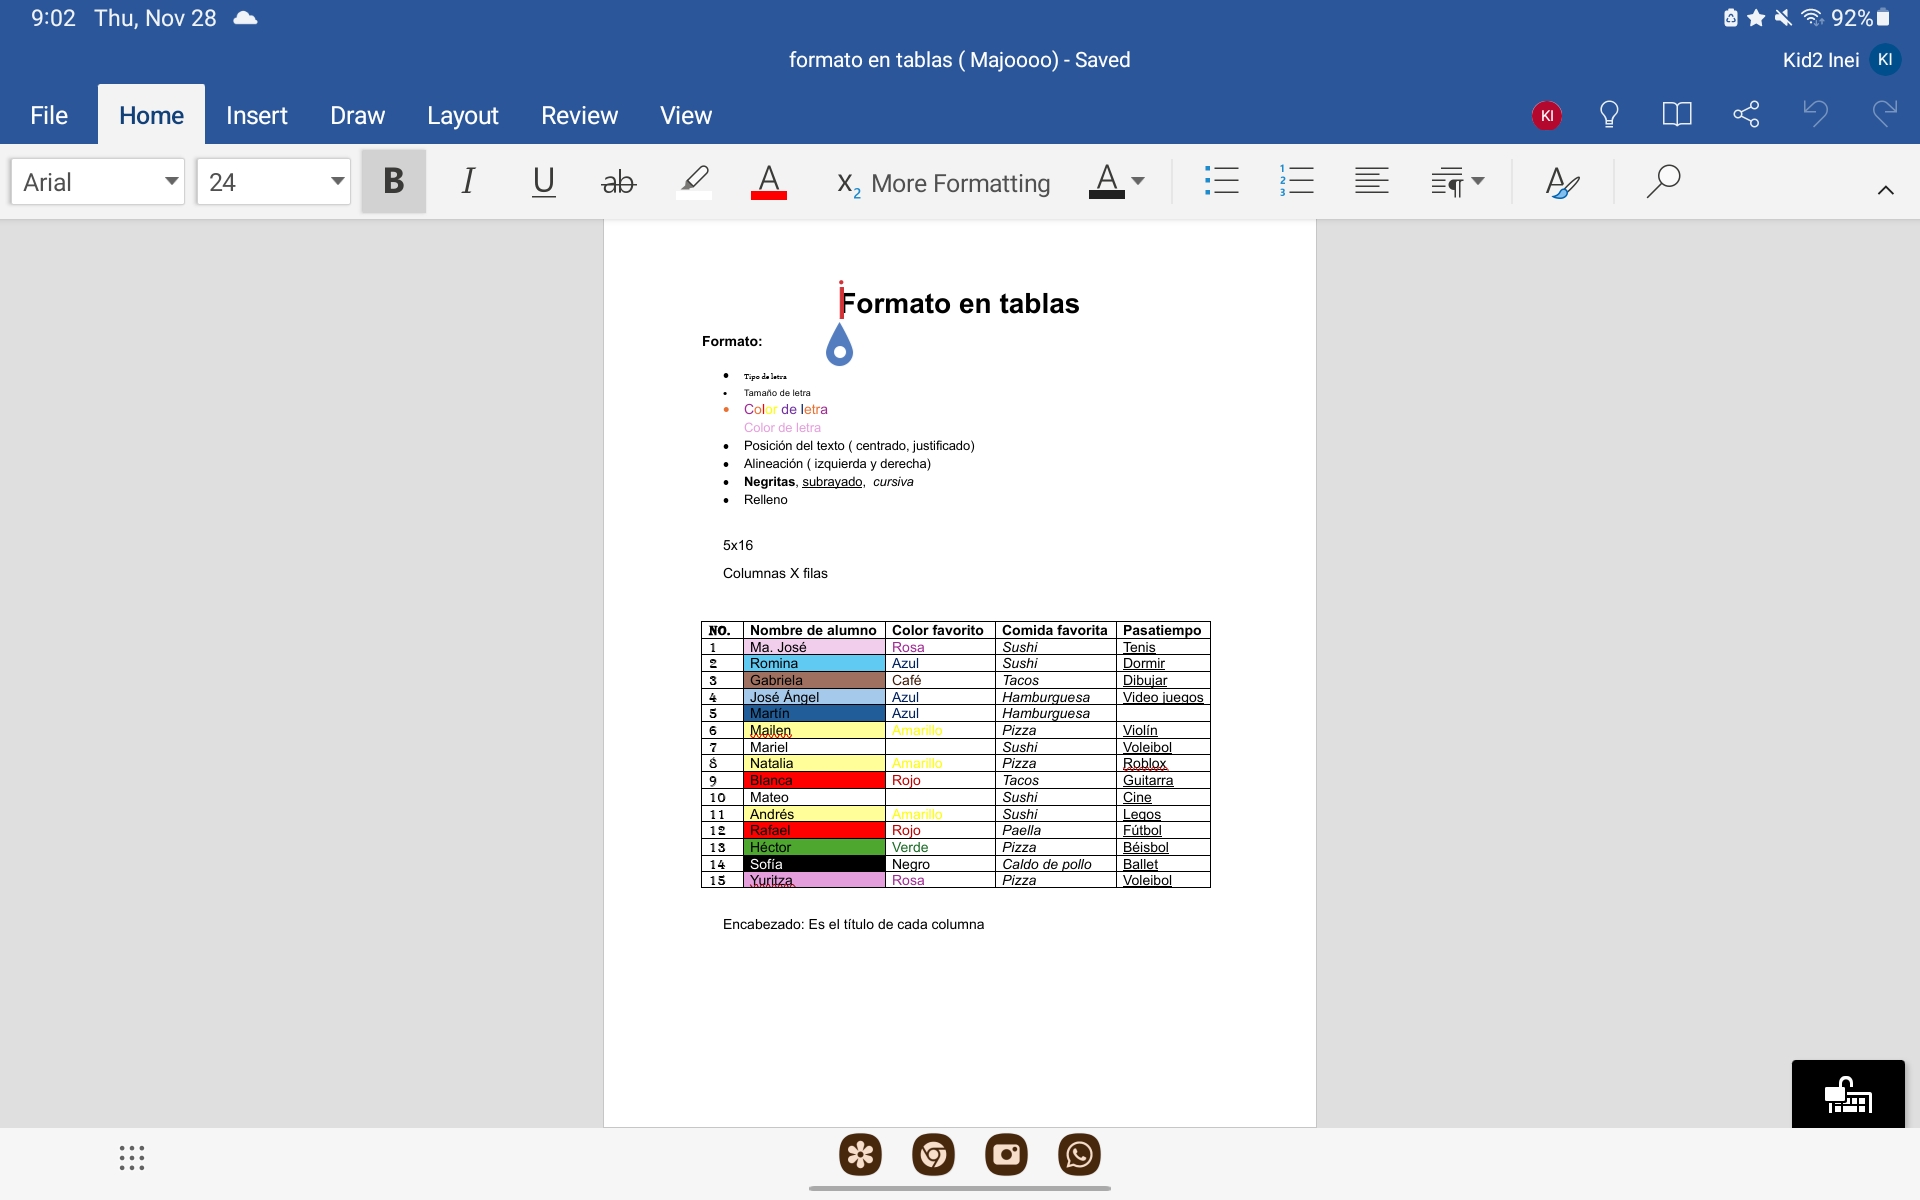Toggle underline formatting
The width and height of the screenshot is (1920, 1200).
(x=543, y=181)
